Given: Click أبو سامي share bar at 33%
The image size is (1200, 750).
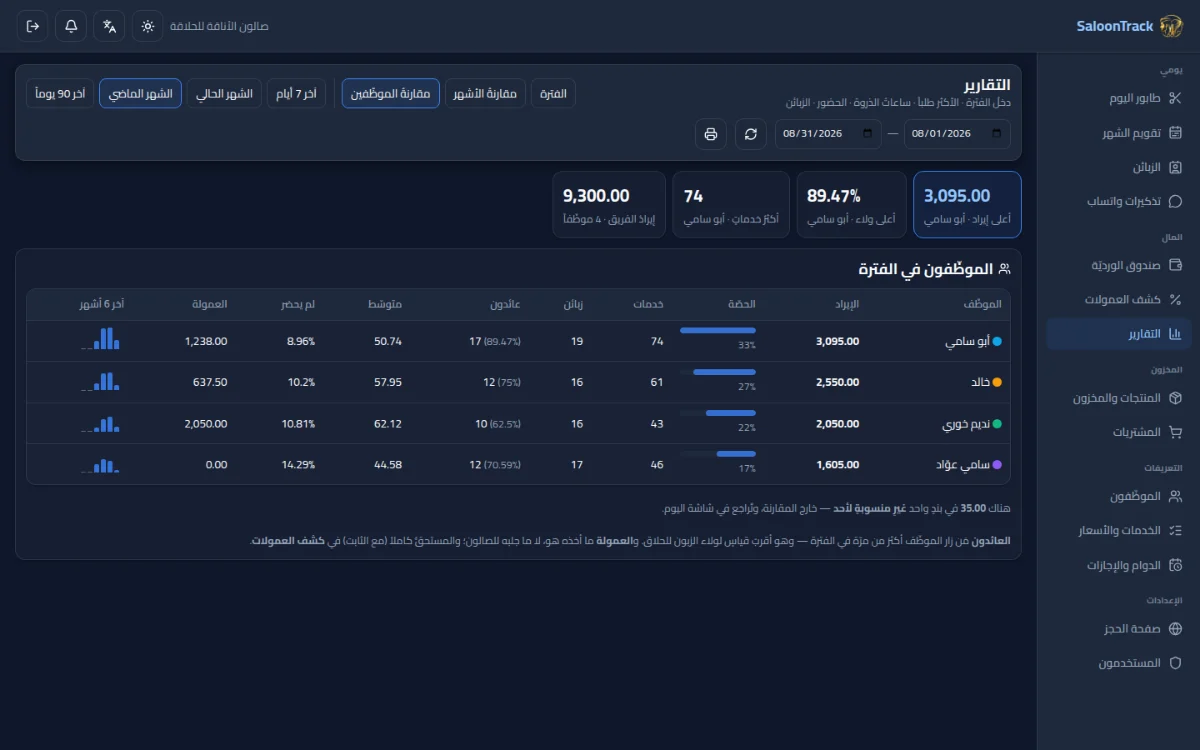Looking at the screenshot, I should 718,330.
